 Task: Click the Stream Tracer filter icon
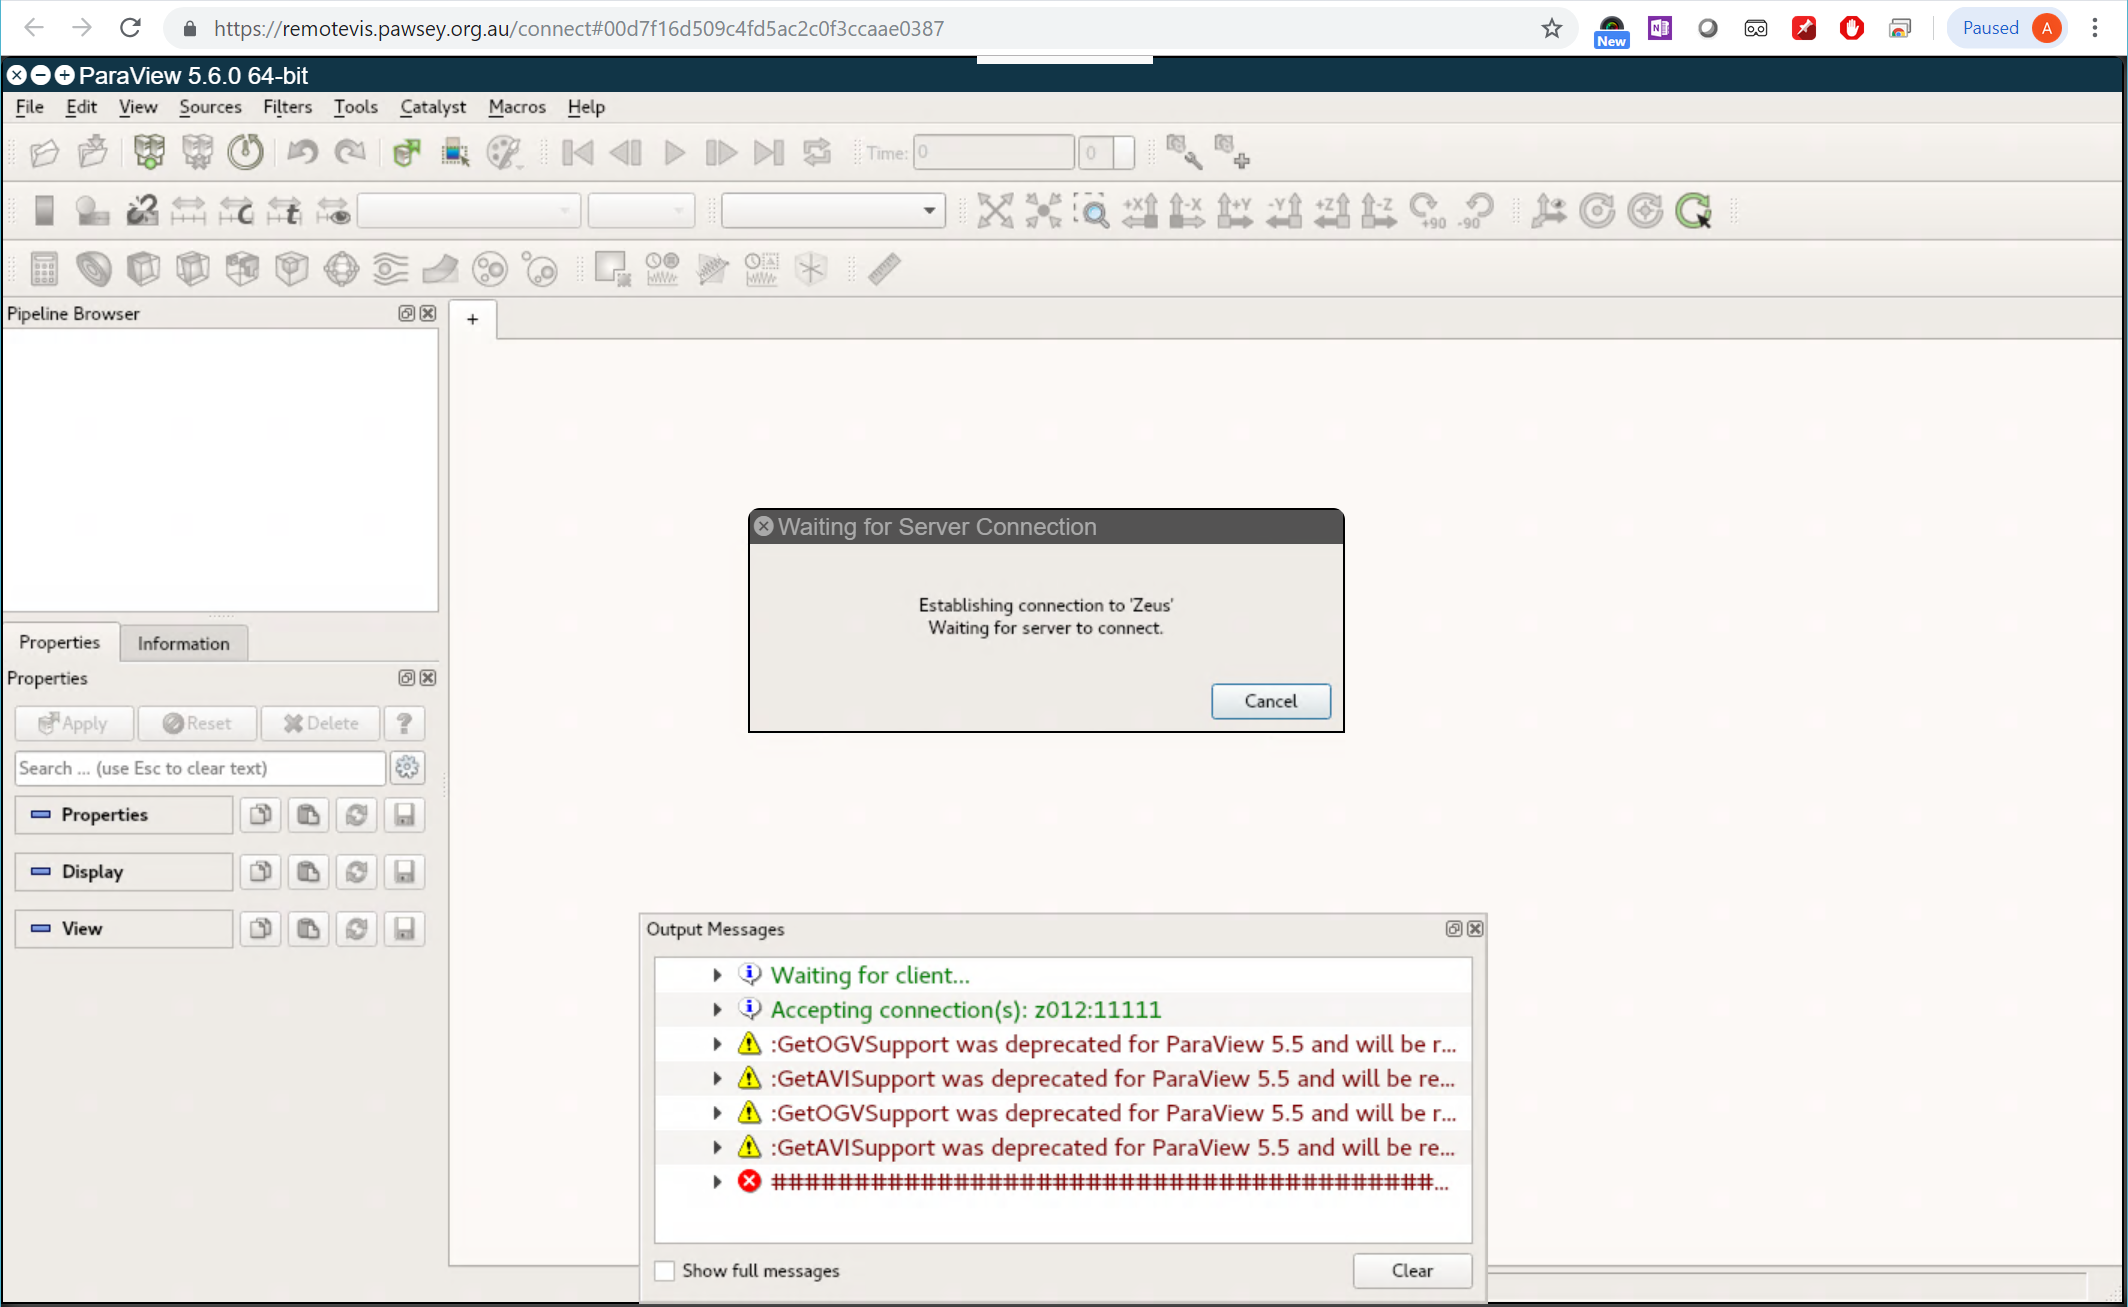[390, 268]
